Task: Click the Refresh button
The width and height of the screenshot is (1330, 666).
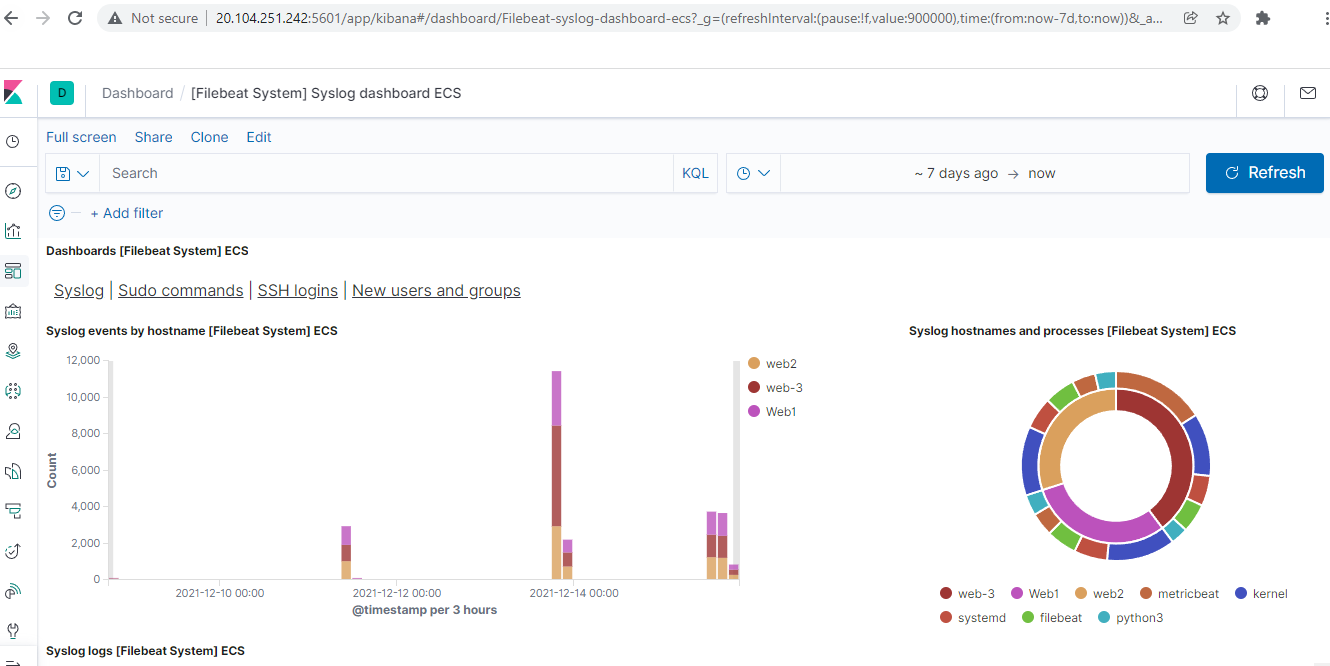Action: pyautogui.click(x=1264, y=172)
